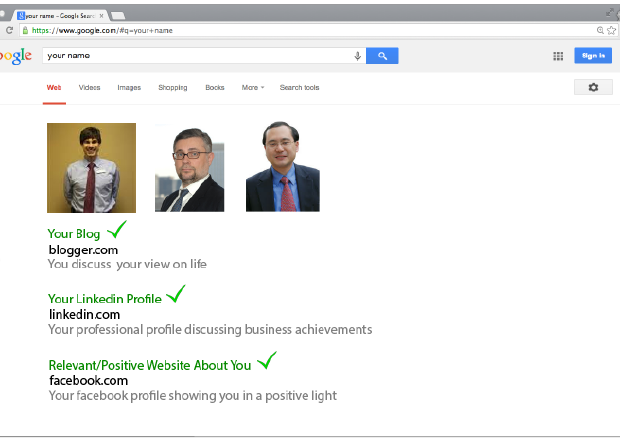Switch to Images results
Viewport: 620px width, 440px height.
coord(129,88)
